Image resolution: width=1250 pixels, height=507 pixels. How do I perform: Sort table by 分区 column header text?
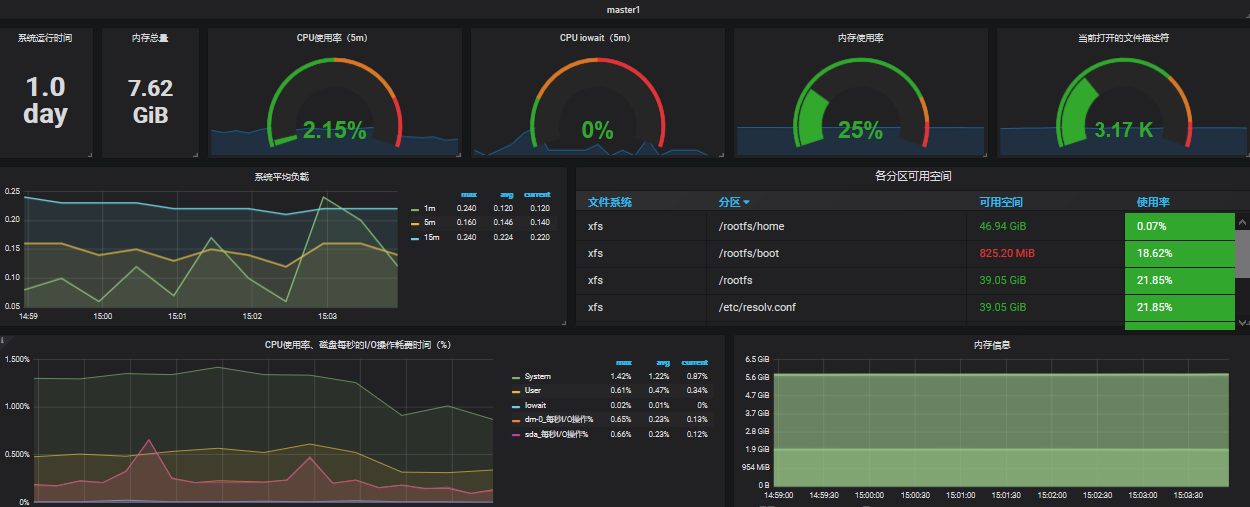point(729,202)
